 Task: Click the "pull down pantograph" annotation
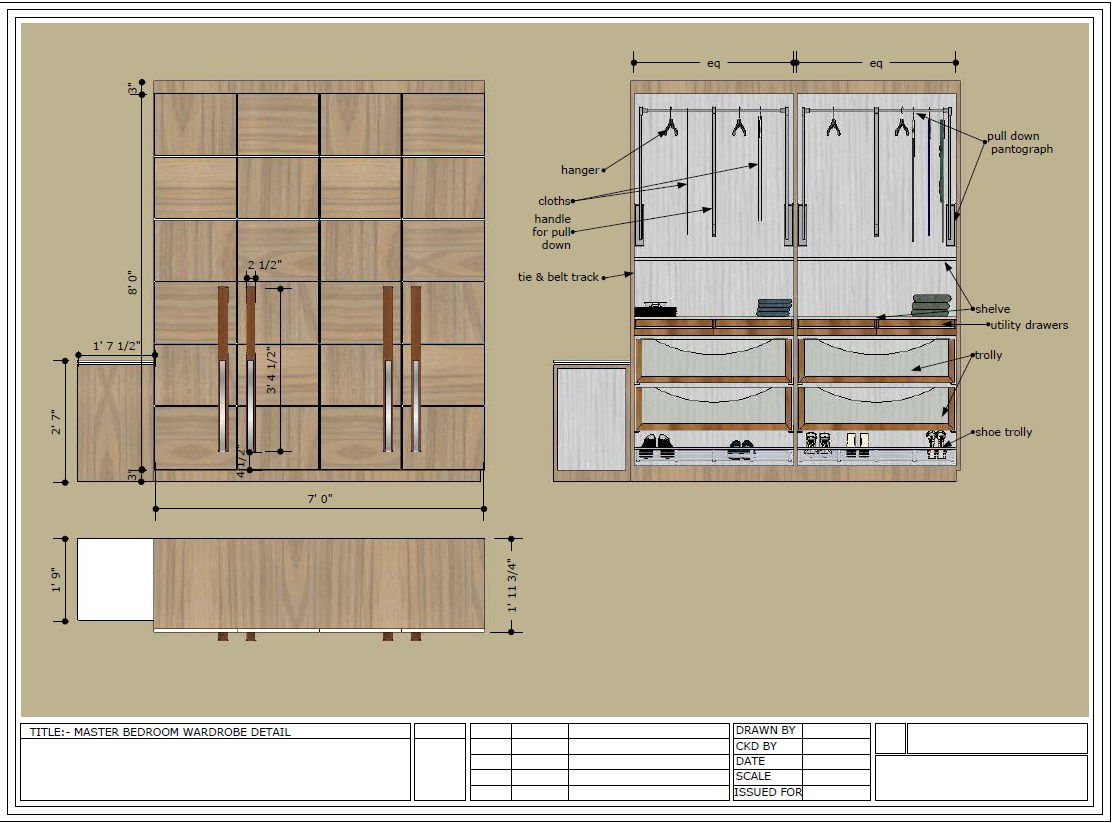coord(1020,143)
